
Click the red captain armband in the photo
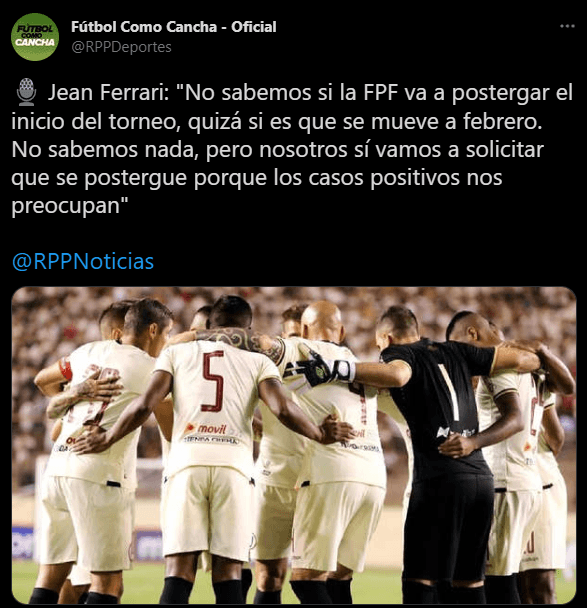coord(66,369)
